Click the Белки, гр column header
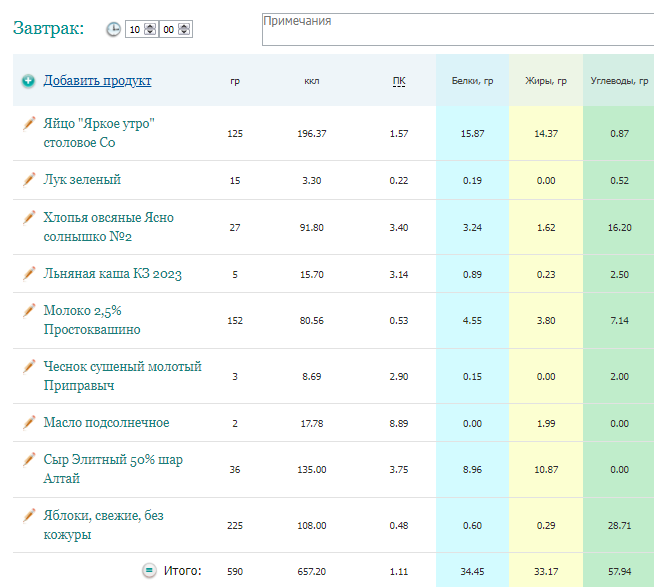The image size is (654, 587). 473,81
